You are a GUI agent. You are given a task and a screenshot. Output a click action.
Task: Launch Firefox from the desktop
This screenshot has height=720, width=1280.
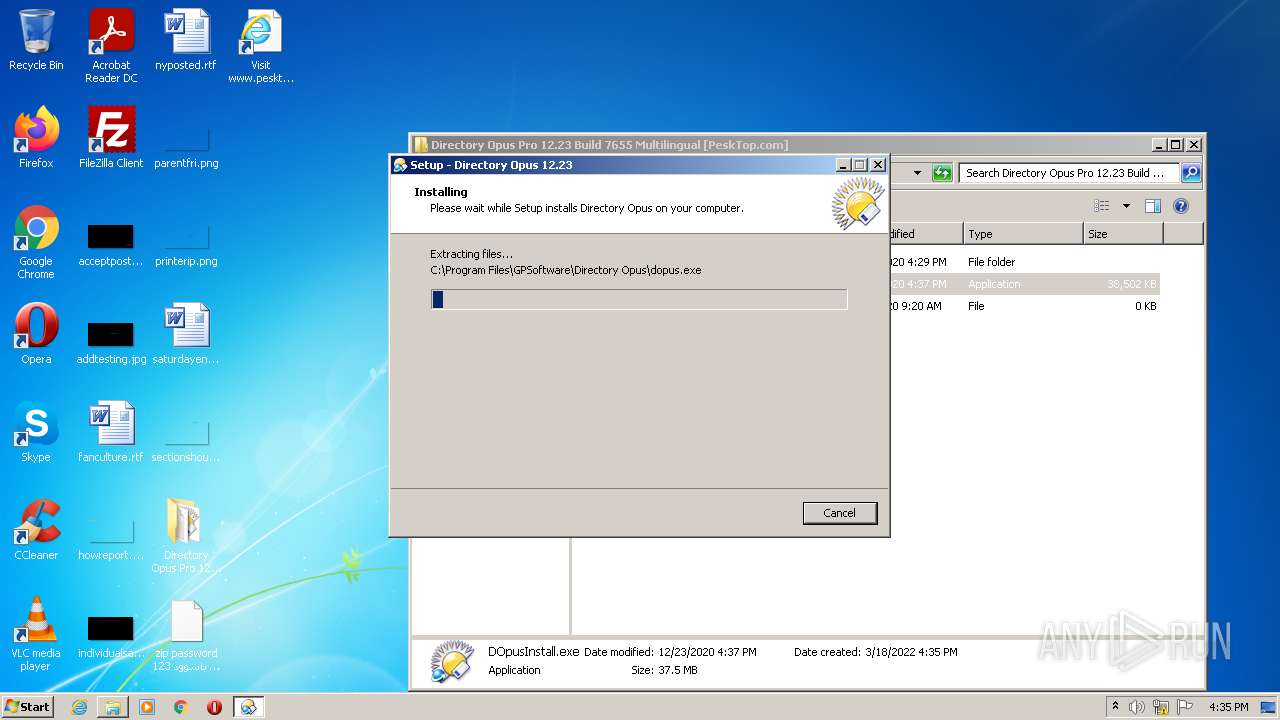[x=36, y=138]
